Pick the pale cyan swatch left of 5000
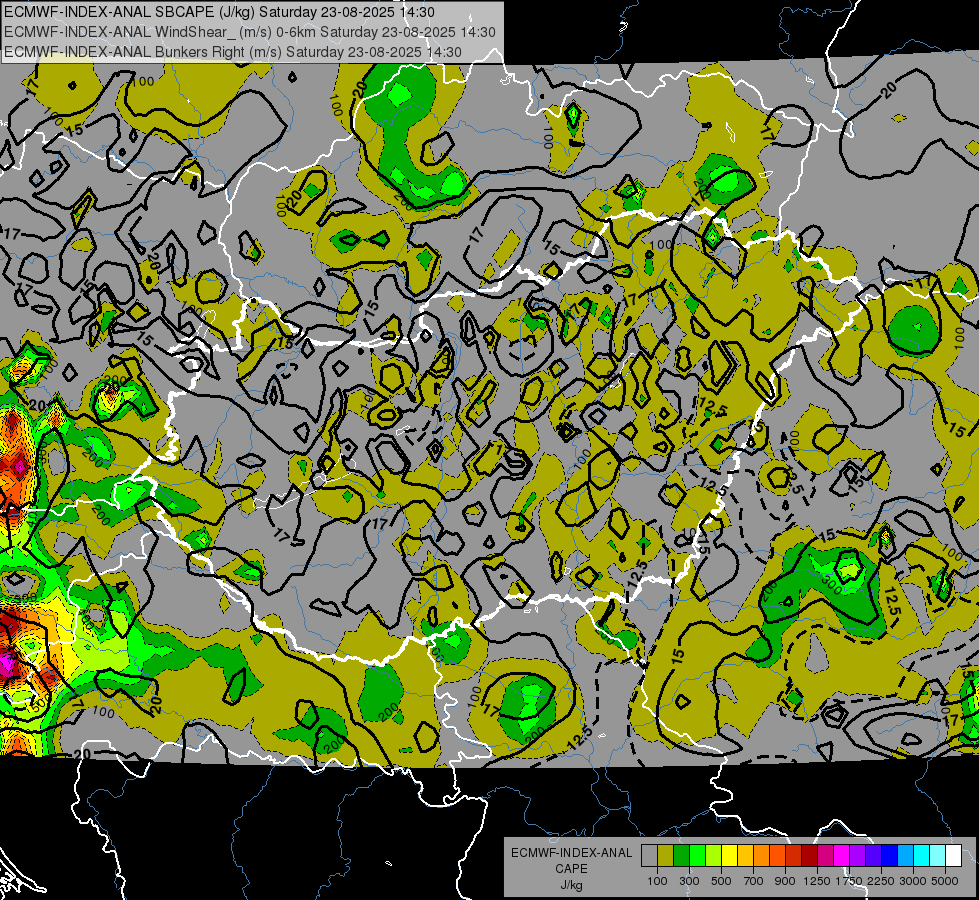The height and width of the screenshot is (900, 979). [937, 856]
